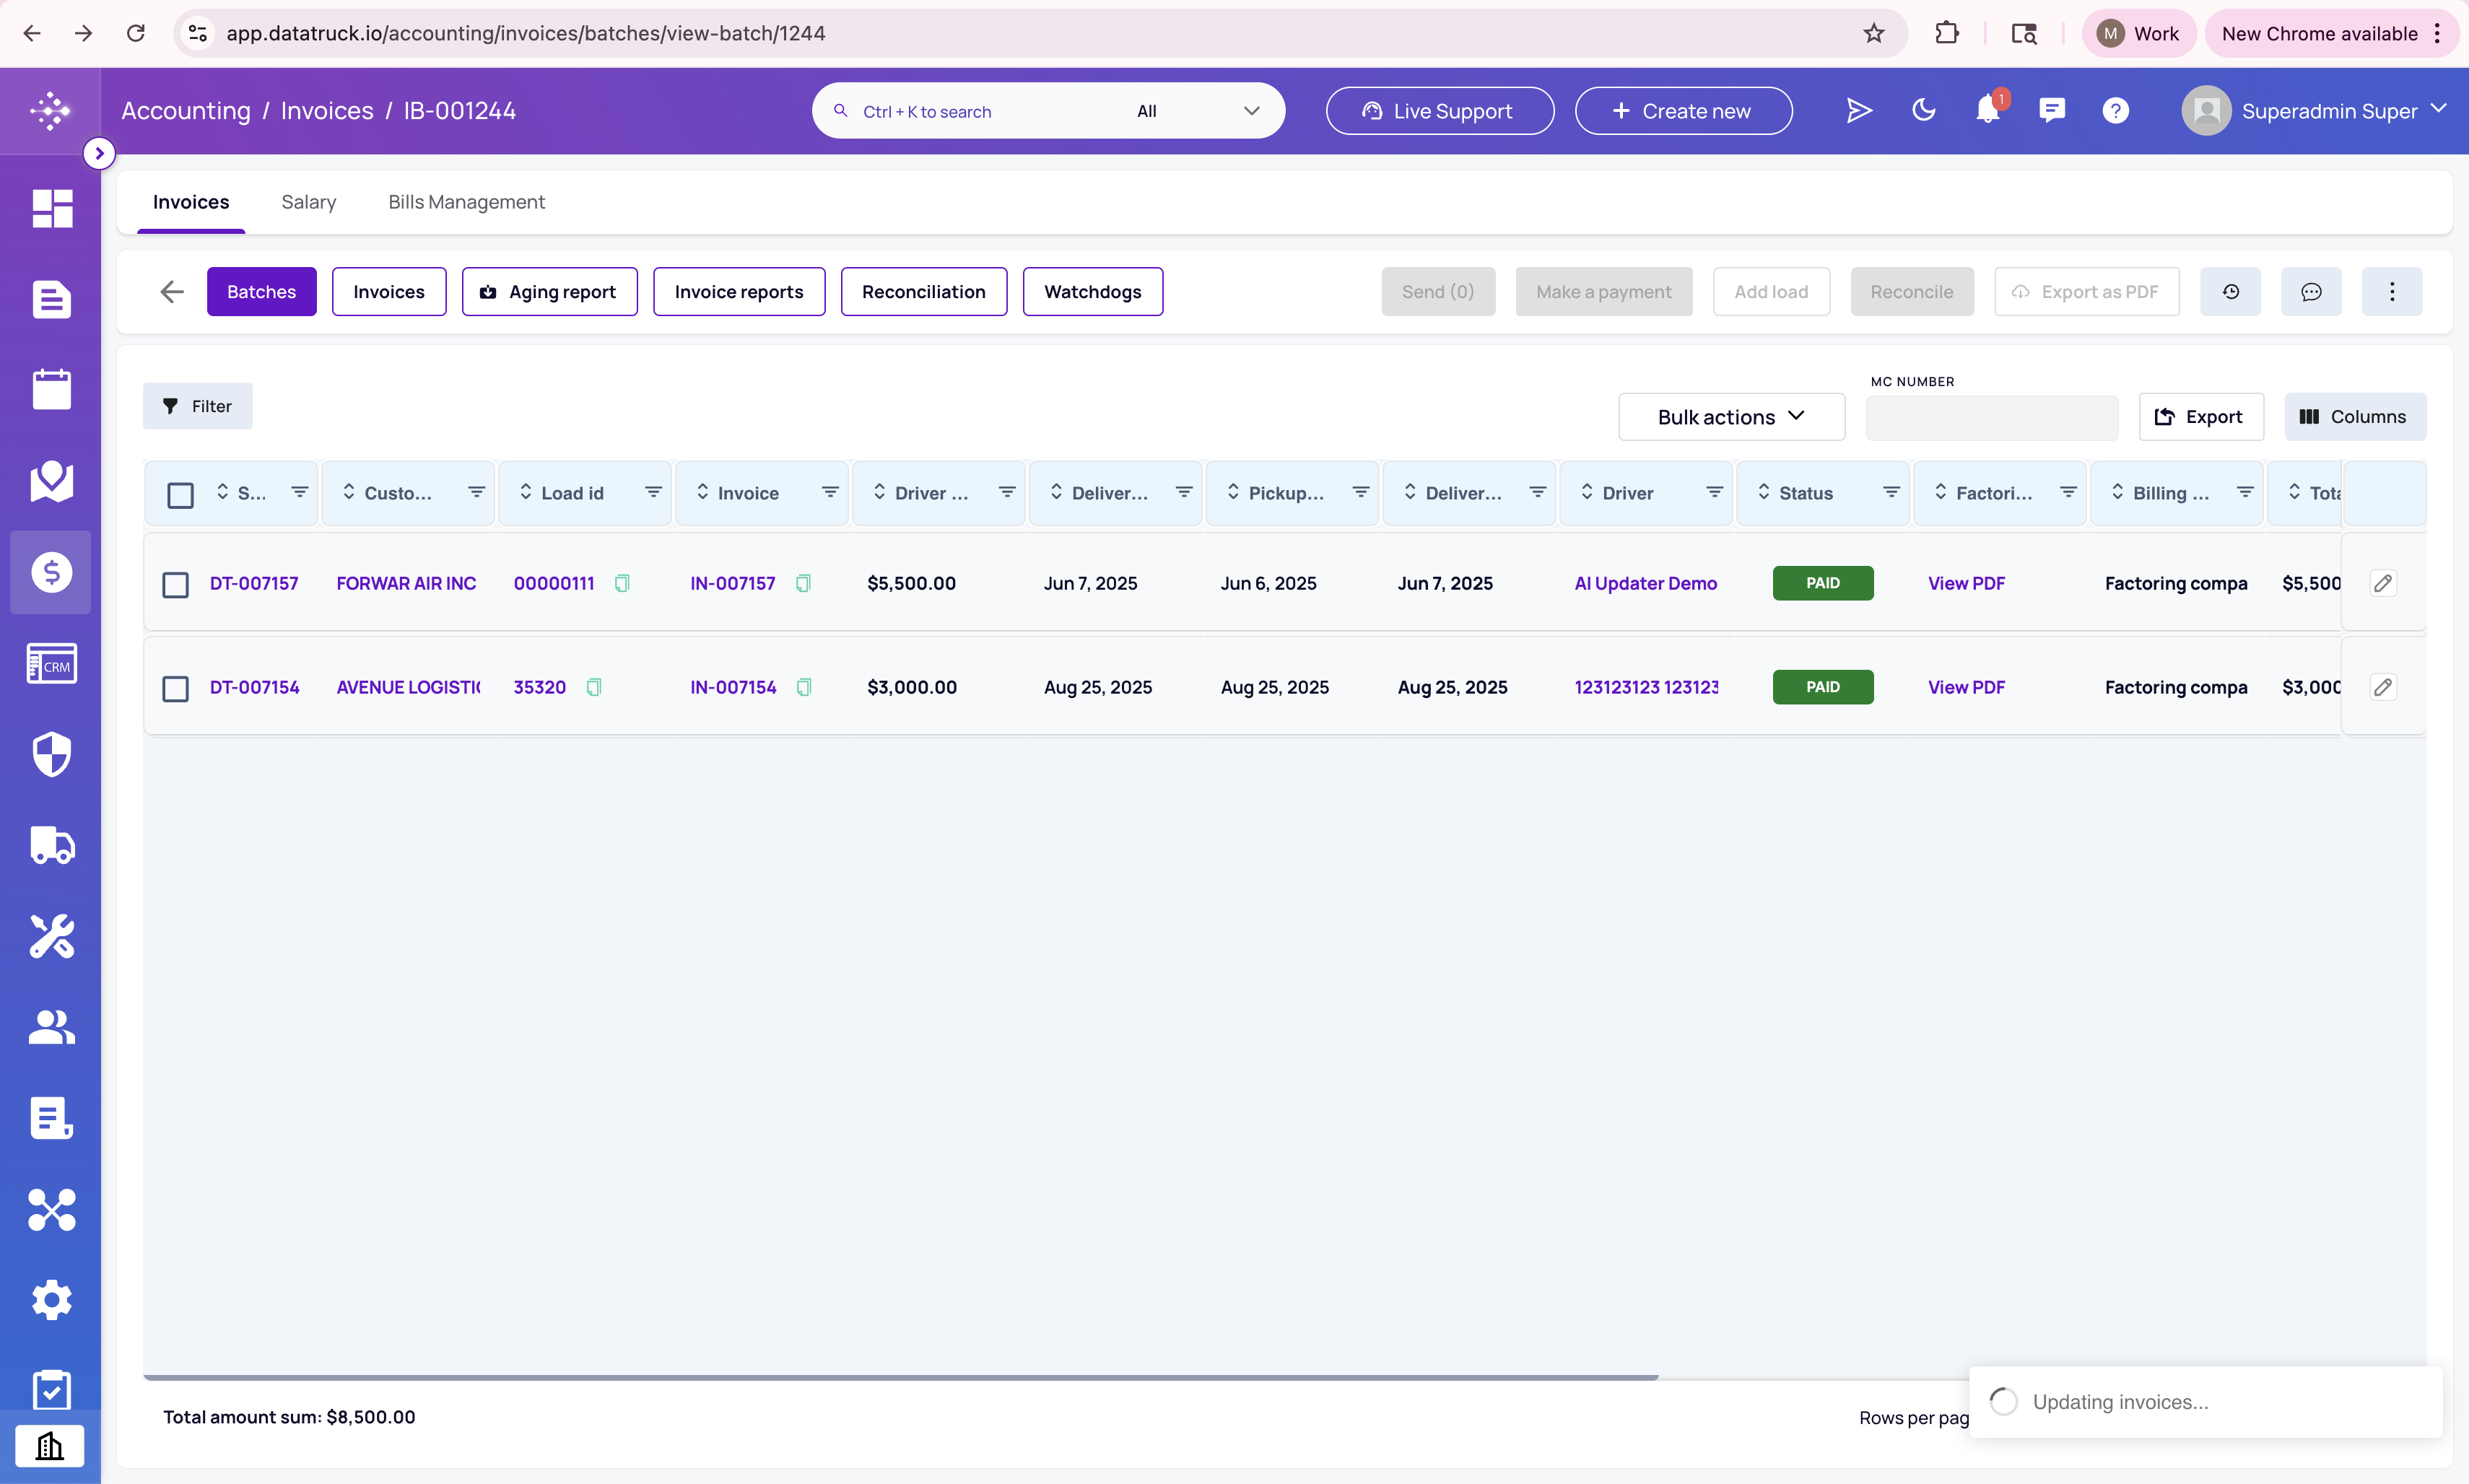The image size is (2469, 1484).
Task: Open the Aging report view
Action: tap(549, 292)
